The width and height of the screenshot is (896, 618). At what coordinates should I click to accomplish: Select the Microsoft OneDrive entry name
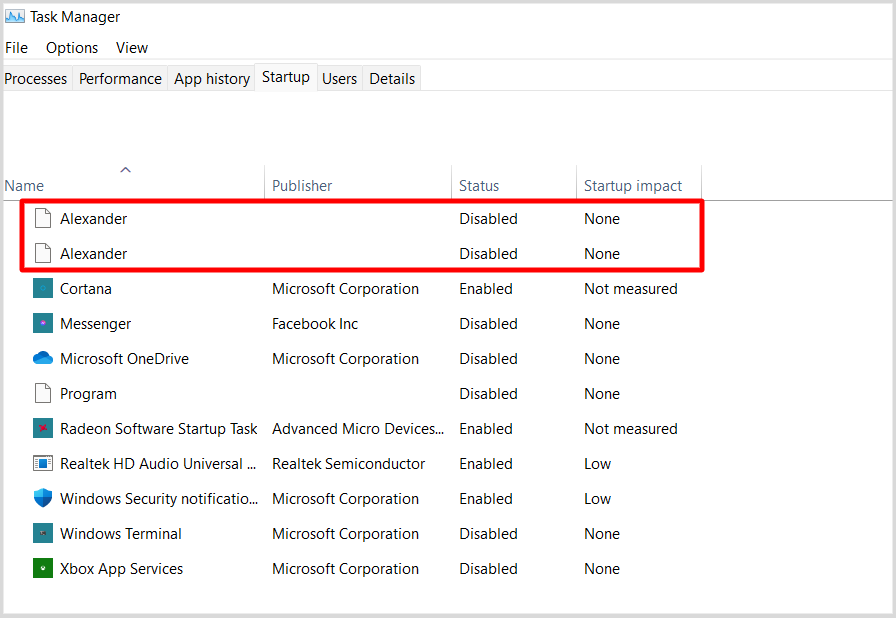coord(125,359)
